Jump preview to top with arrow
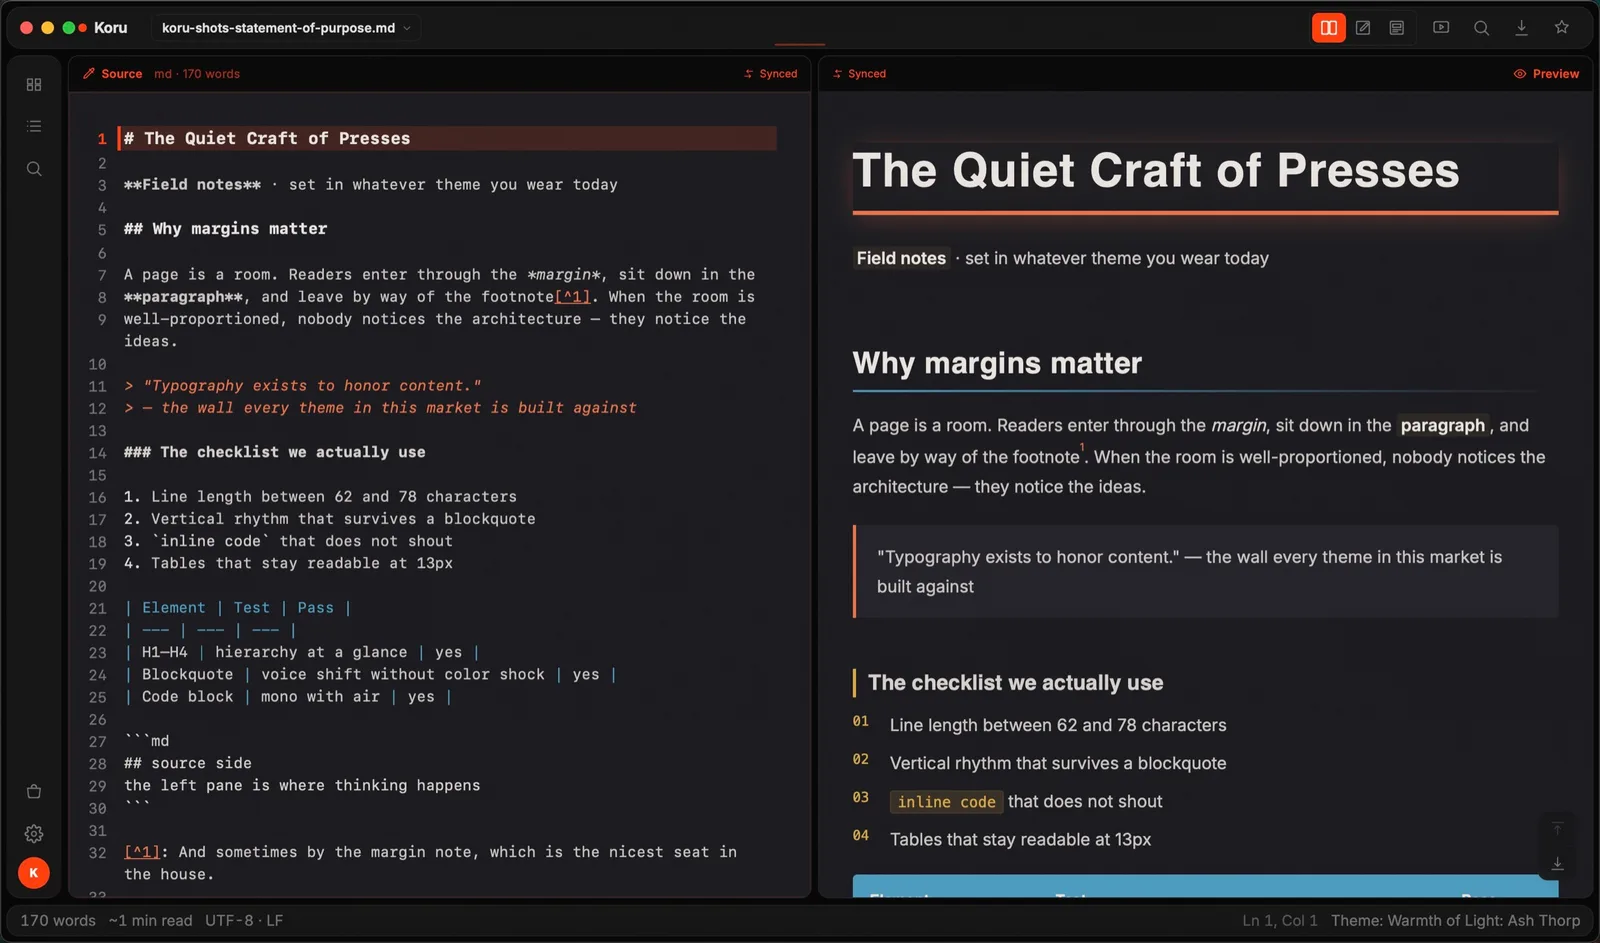Viewport: 1600px width, 943px height. click(1557, 828)
